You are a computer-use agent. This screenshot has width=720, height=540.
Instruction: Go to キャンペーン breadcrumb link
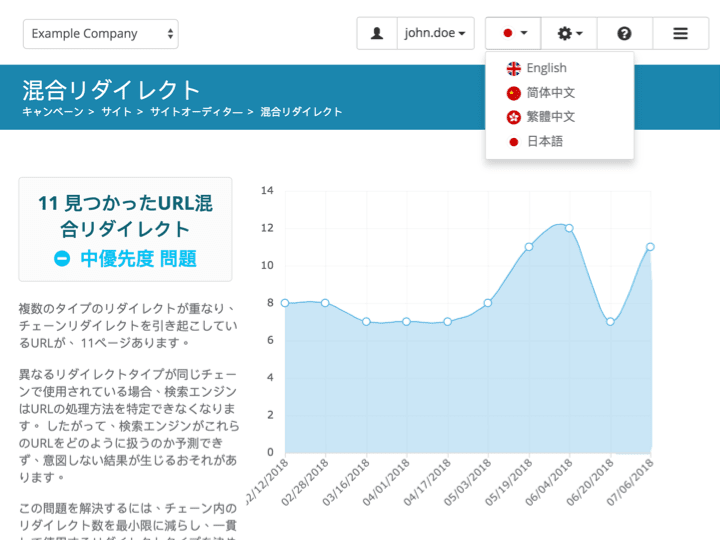(53, 112)
